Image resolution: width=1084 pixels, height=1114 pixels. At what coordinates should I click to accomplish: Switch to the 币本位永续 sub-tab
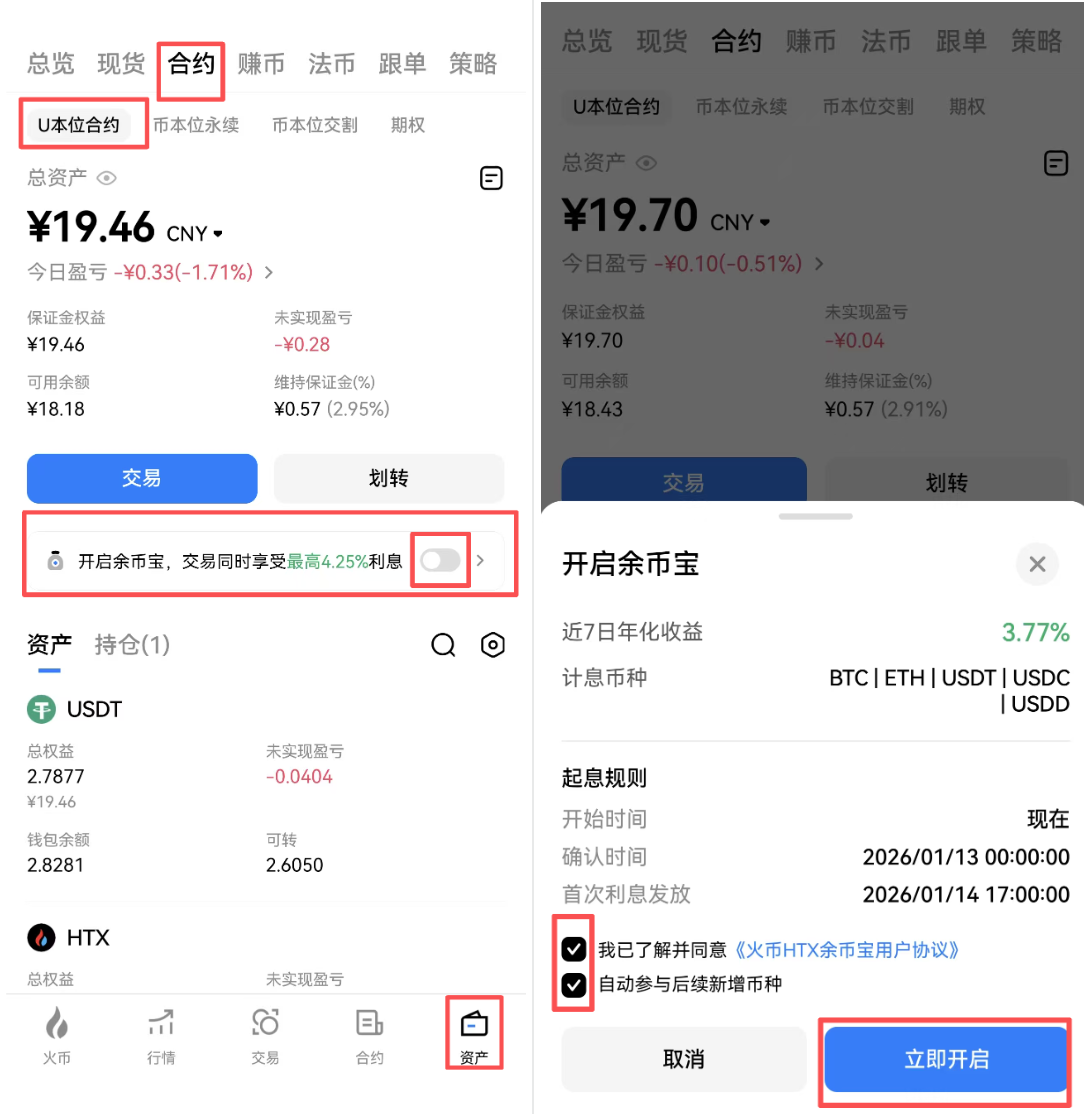coord(196,125)
